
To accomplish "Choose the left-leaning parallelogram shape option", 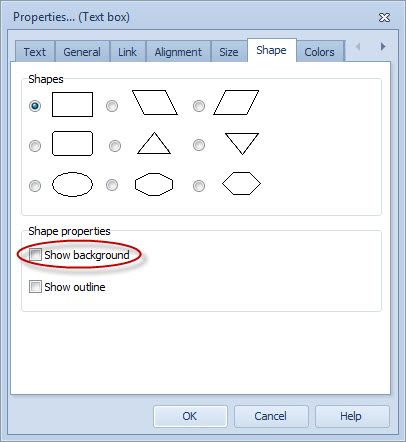I will pos(112,106).
